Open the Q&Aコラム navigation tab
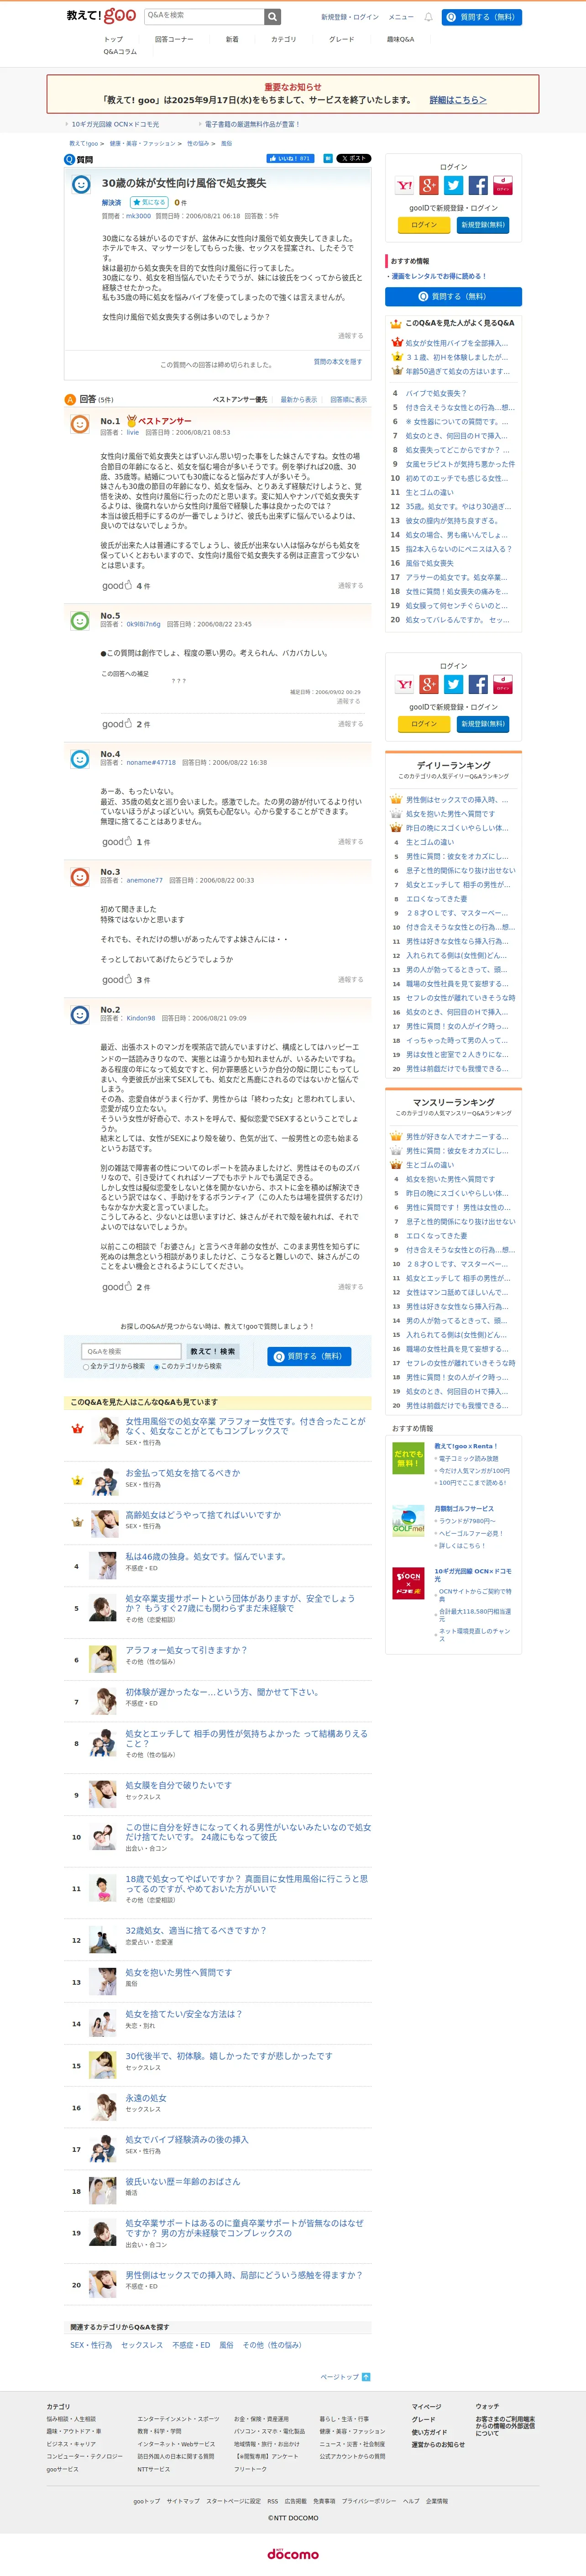 pos(120,52)
